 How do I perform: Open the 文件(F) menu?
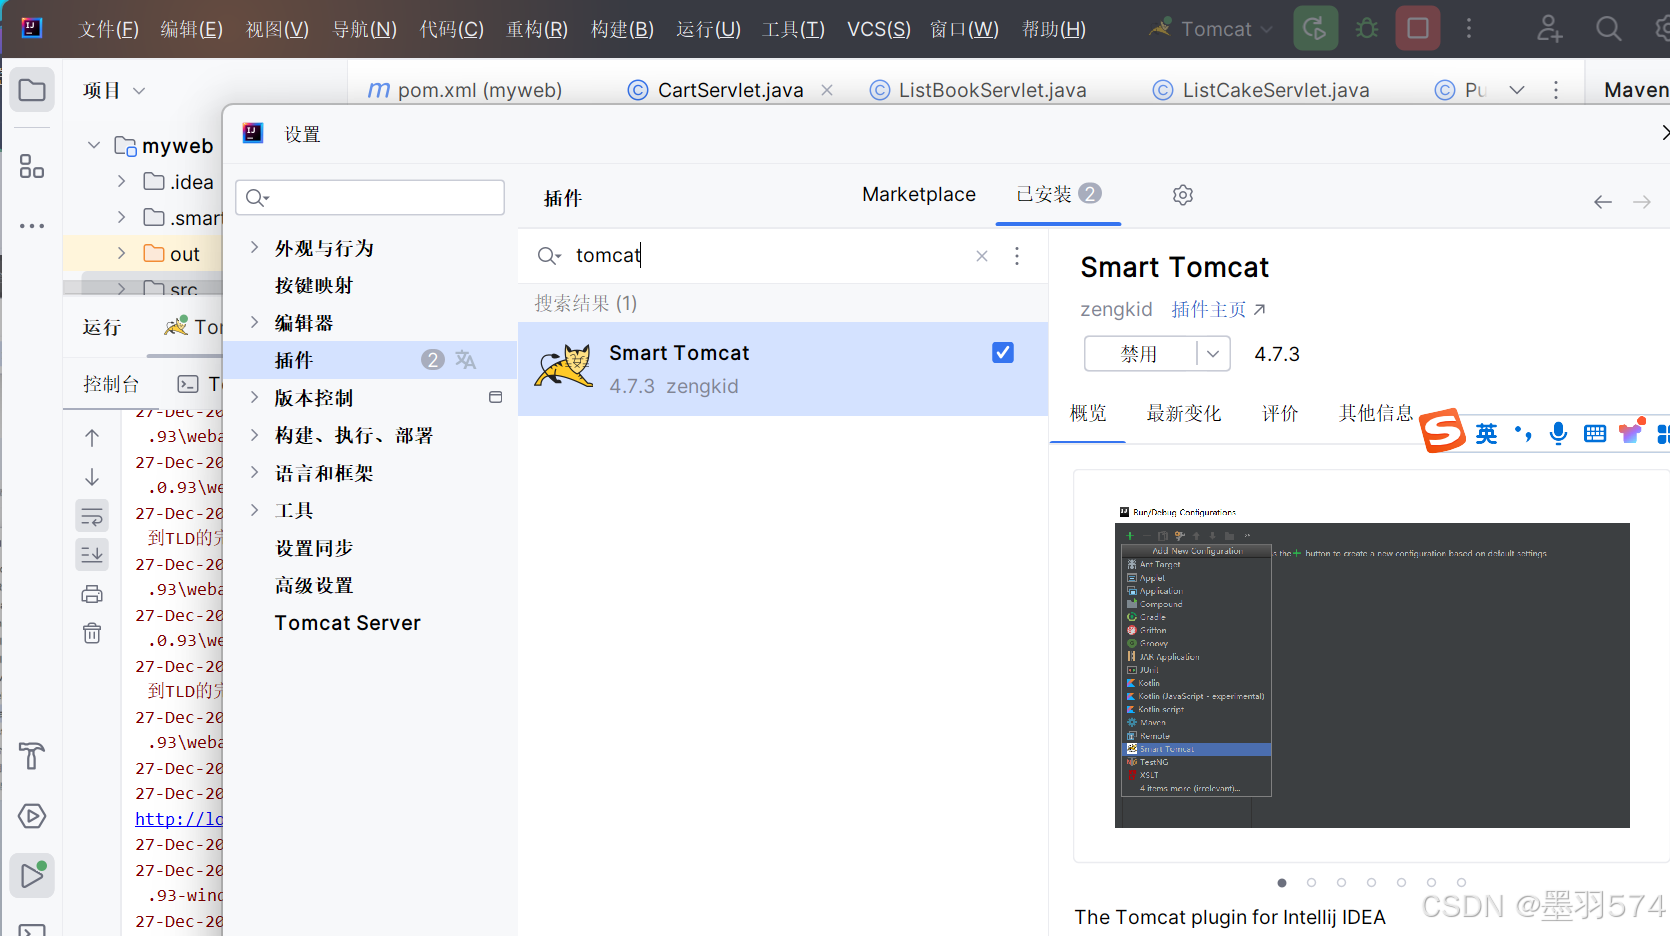click(108, 29)
